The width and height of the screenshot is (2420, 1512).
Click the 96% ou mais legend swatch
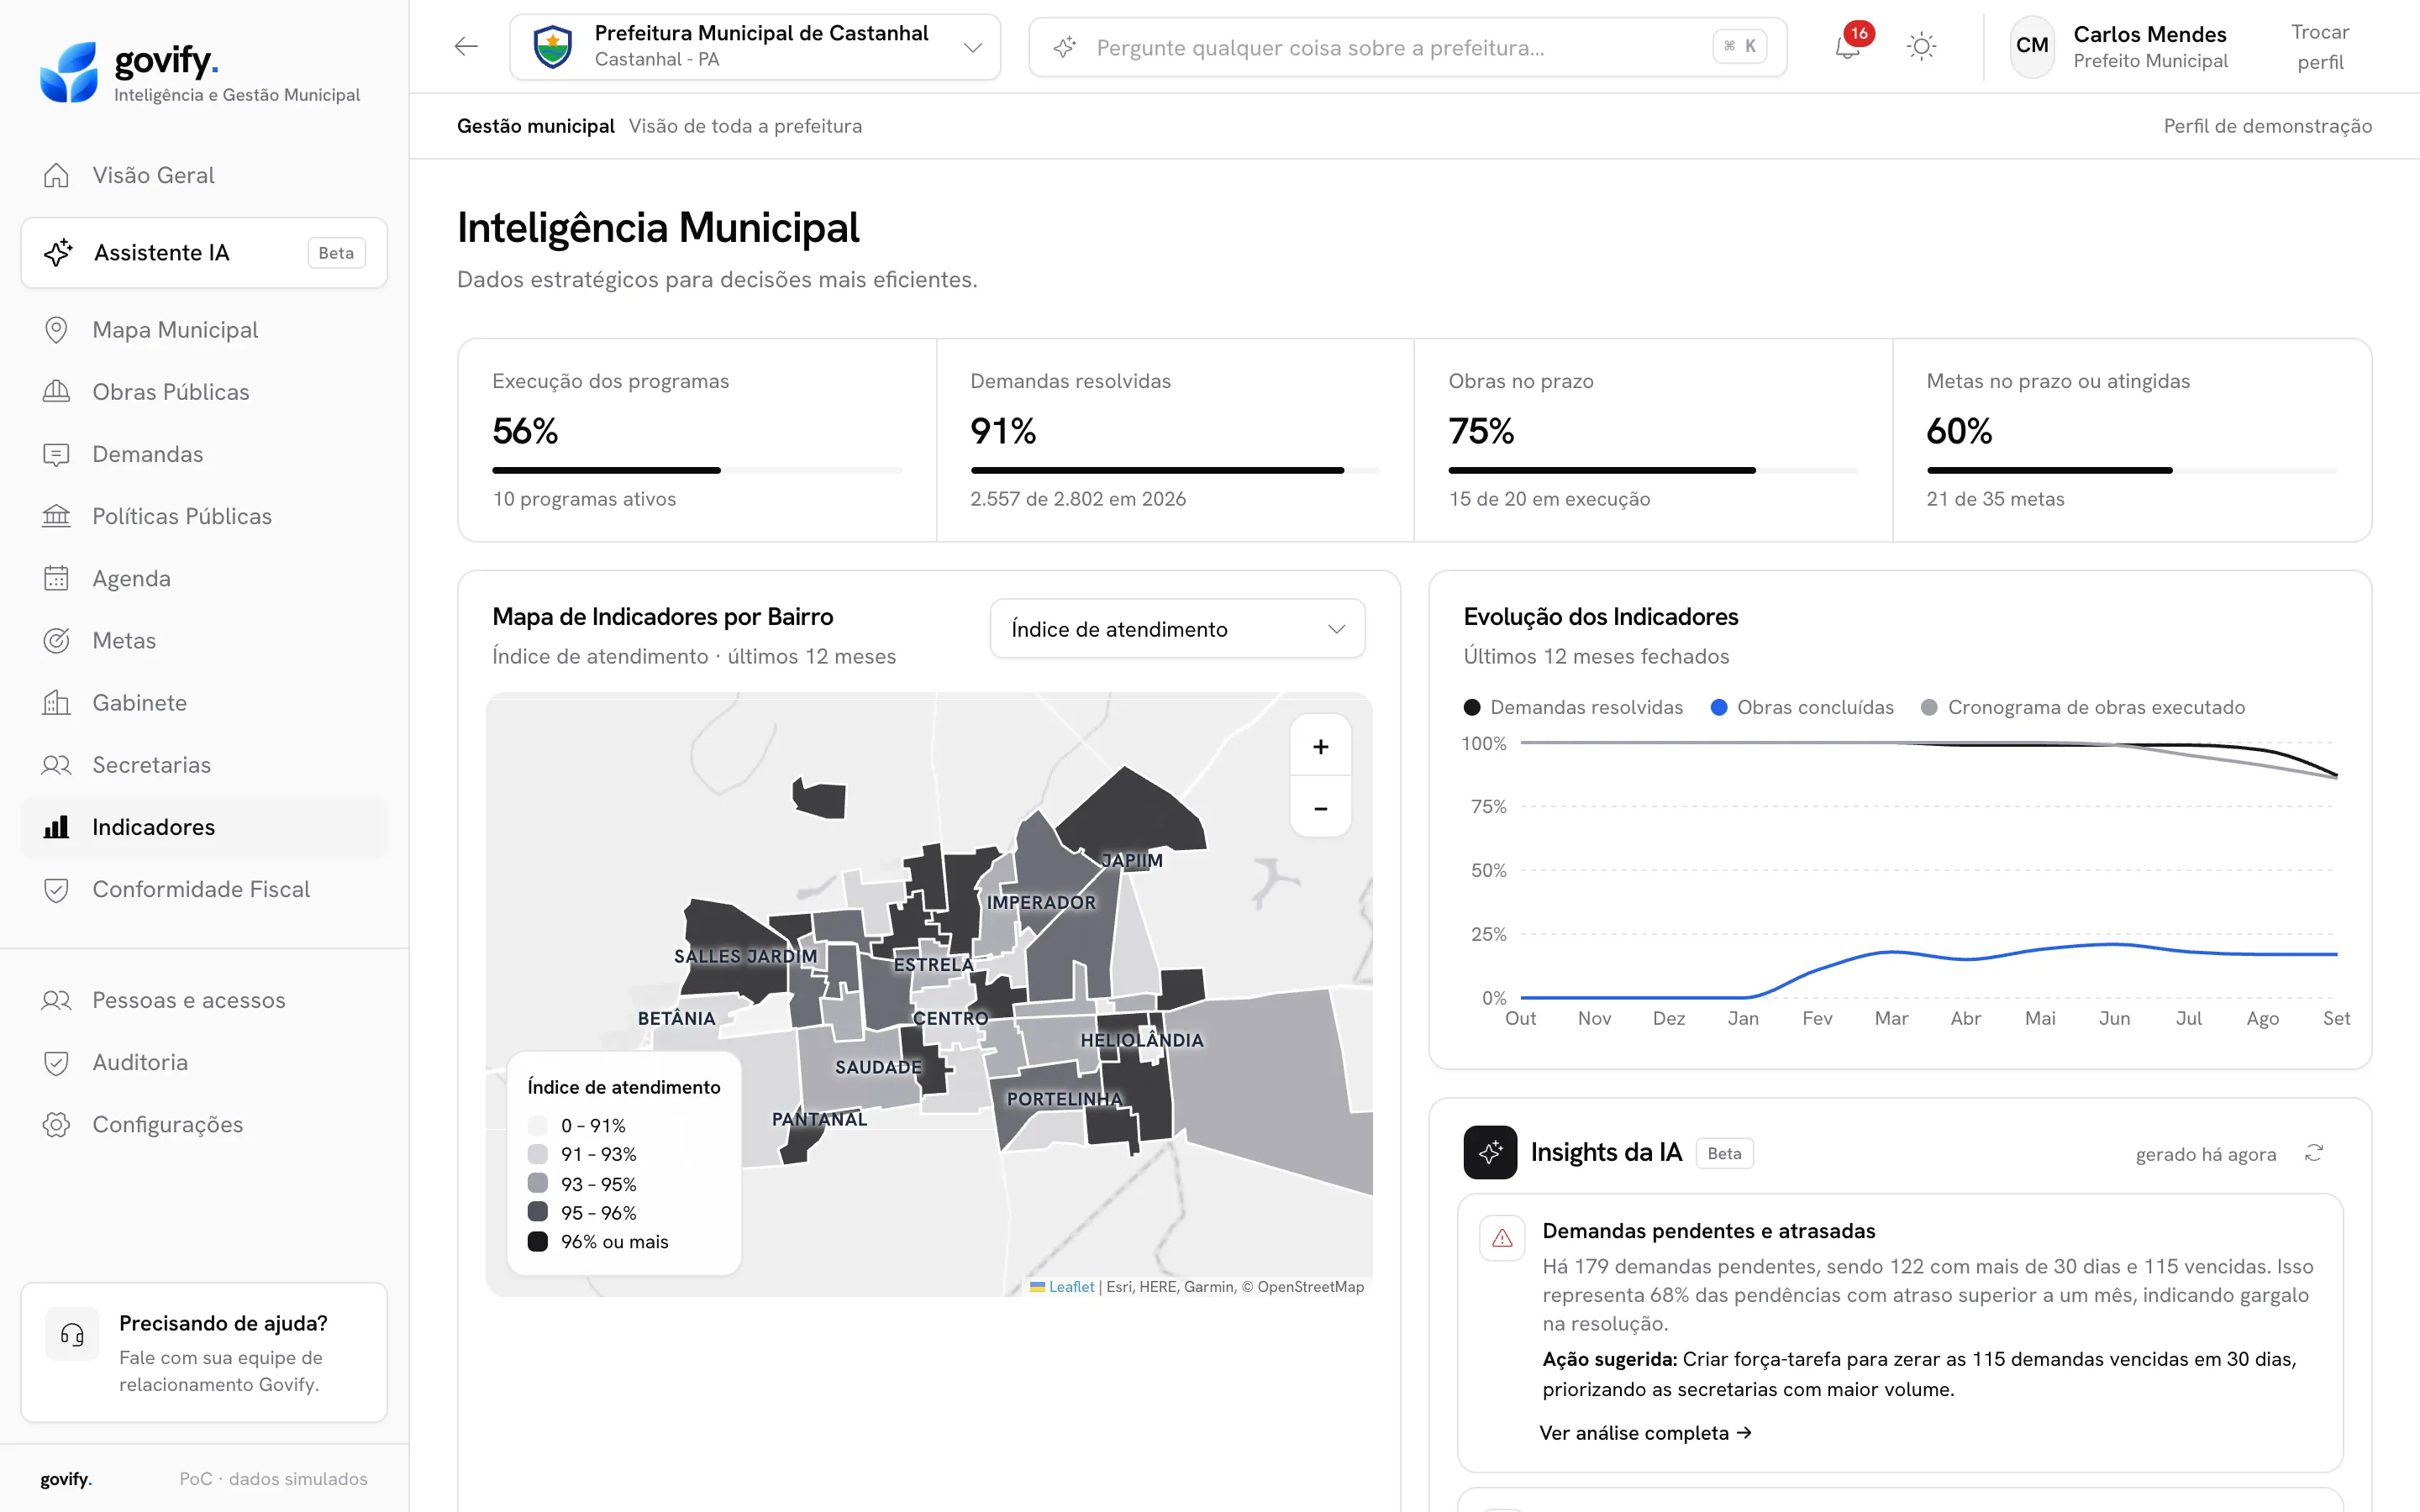[537, 1241]
